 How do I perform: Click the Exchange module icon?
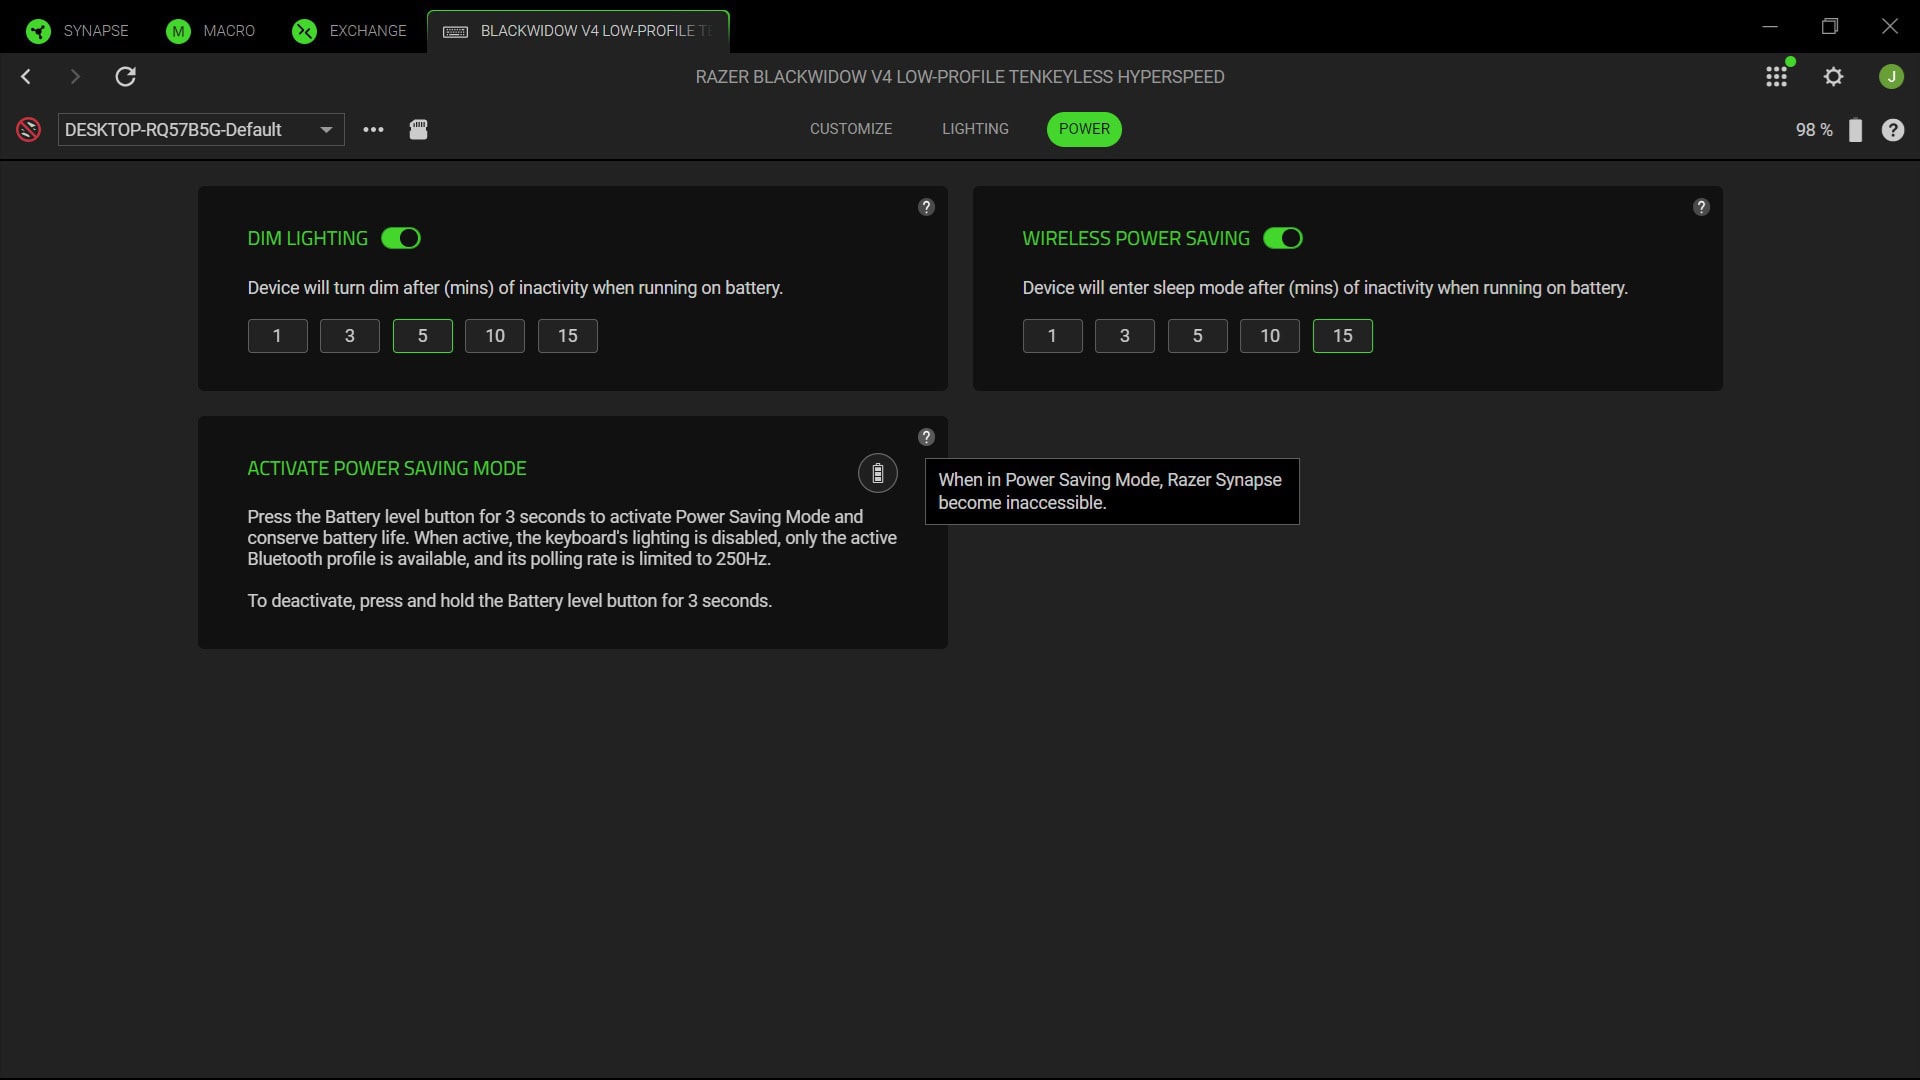304,31
